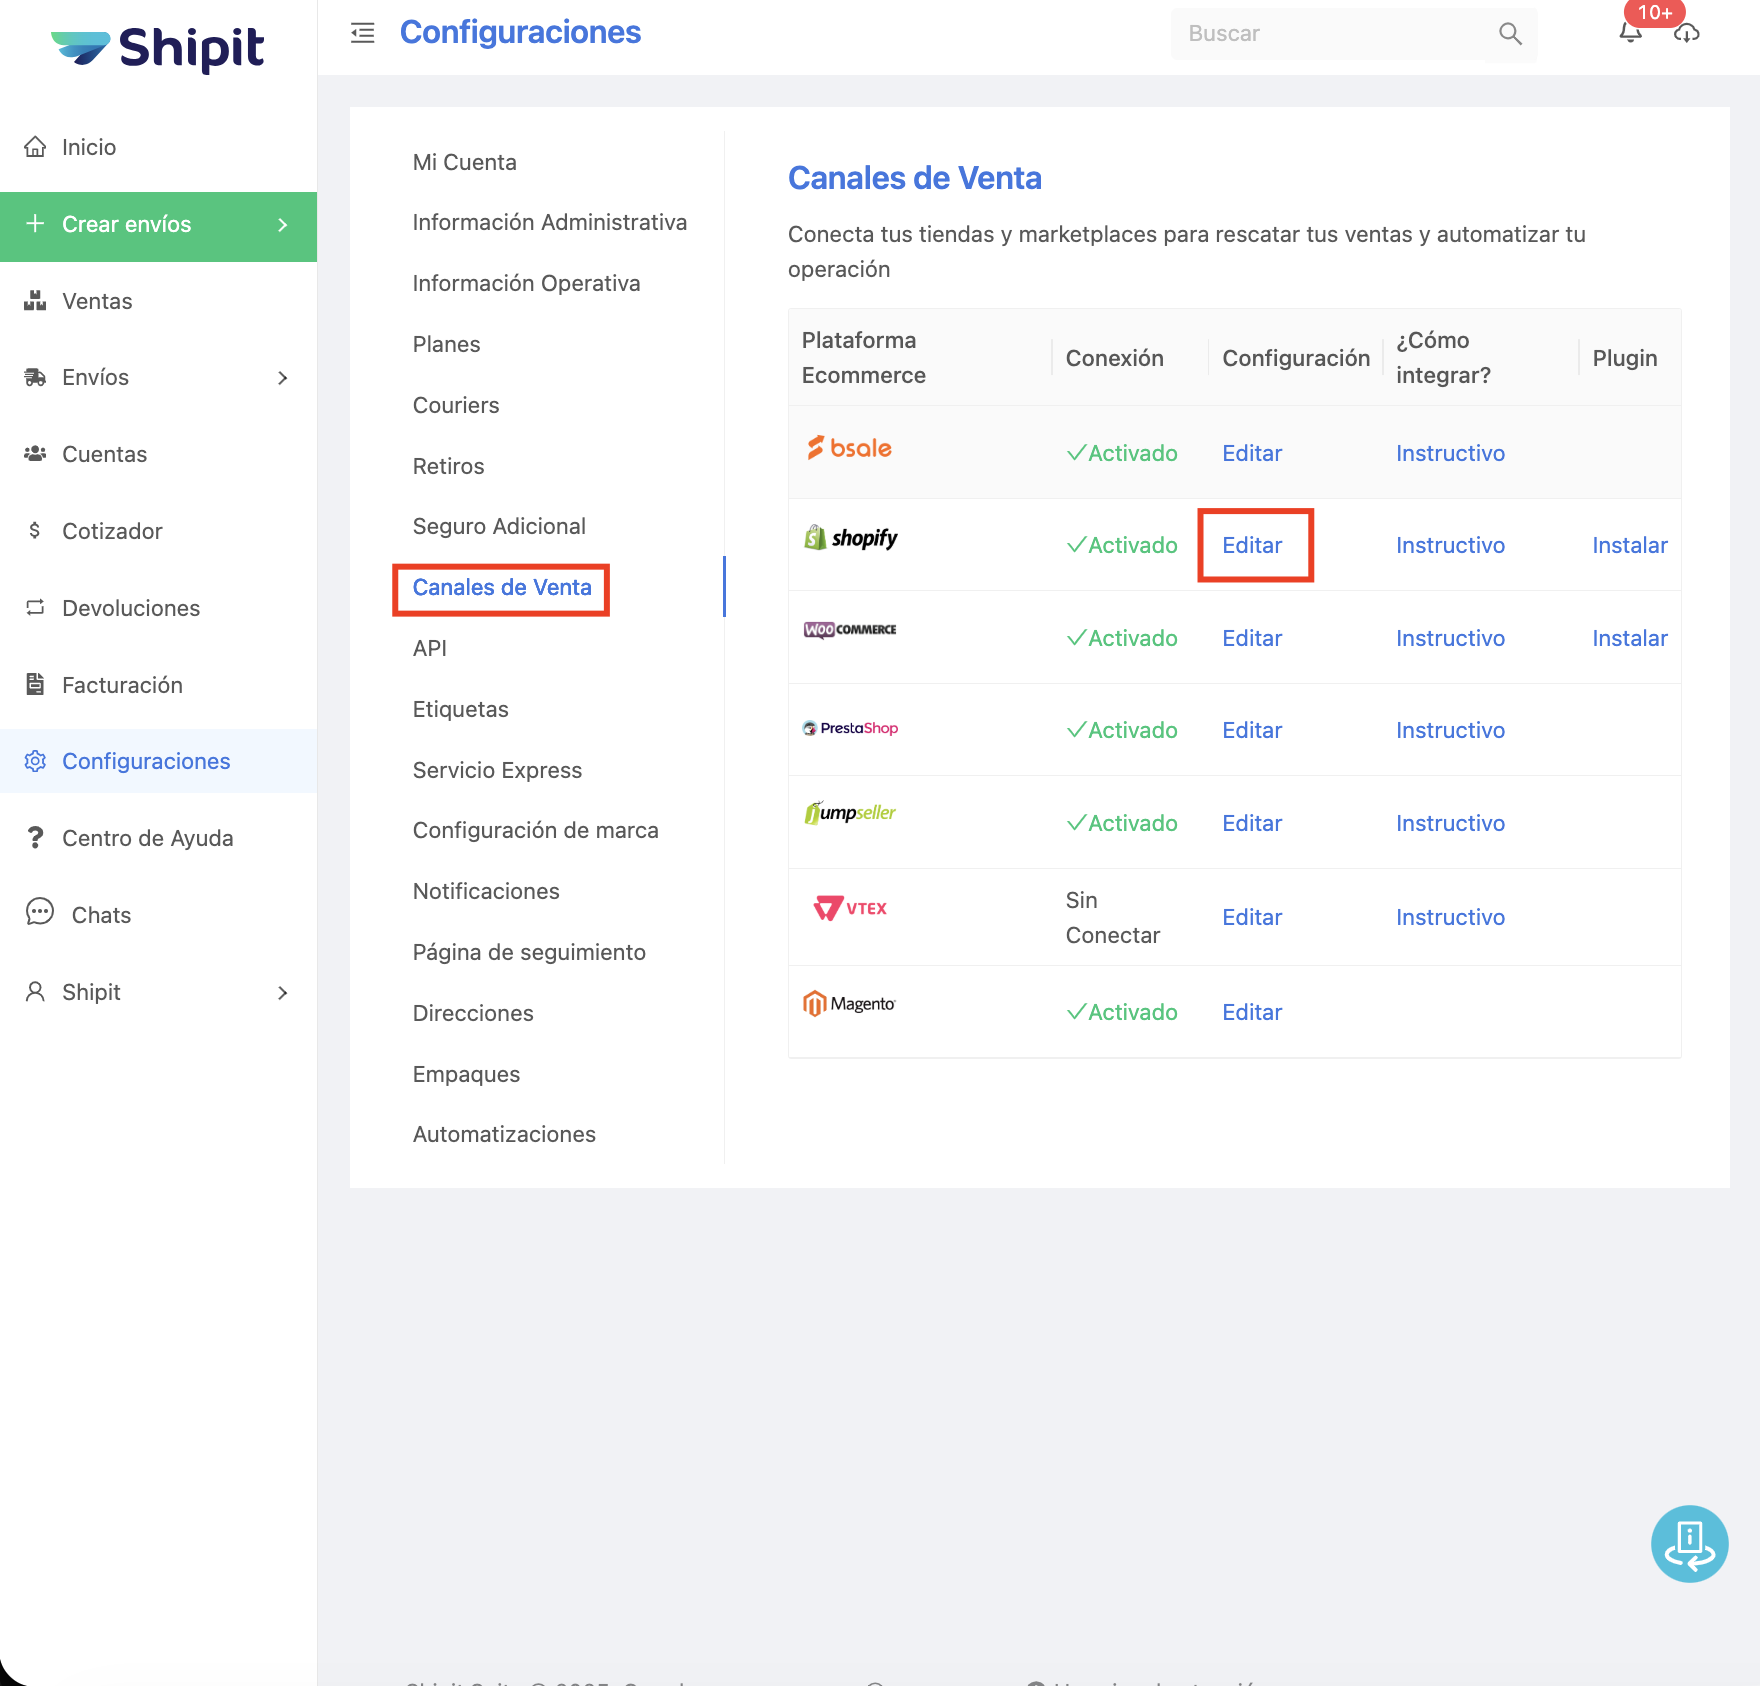This screenshot has width=1760, height=1686.
Task: Edit the Shopify channel configuration
Action: (x=1252, y=545)
